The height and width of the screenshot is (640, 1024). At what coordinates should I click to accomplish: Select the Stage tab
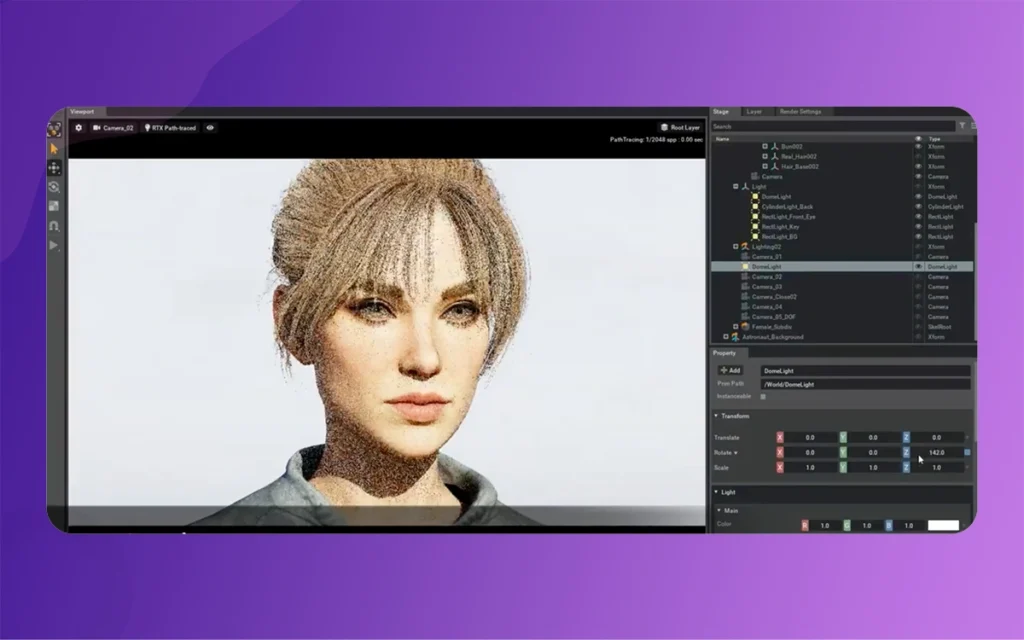pos(721,112)
